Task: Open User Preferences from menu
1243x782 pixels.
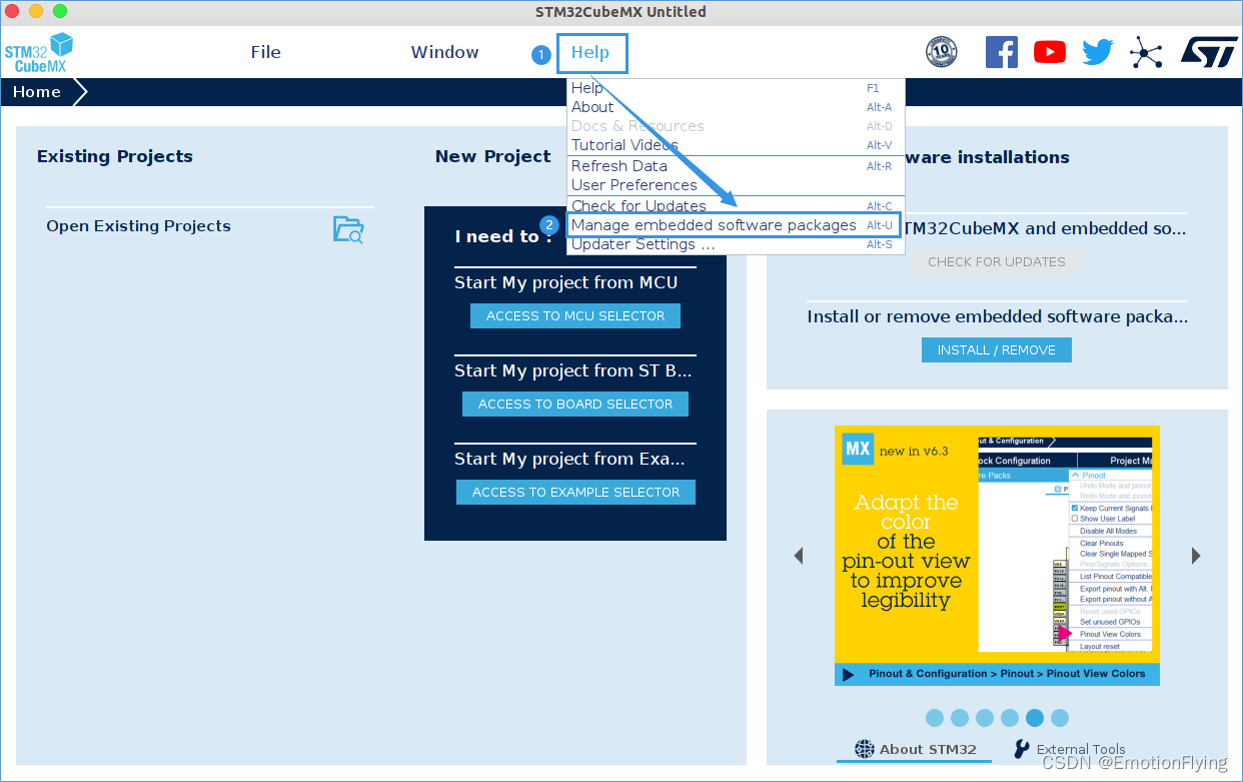Action: (x=735, y=185)
